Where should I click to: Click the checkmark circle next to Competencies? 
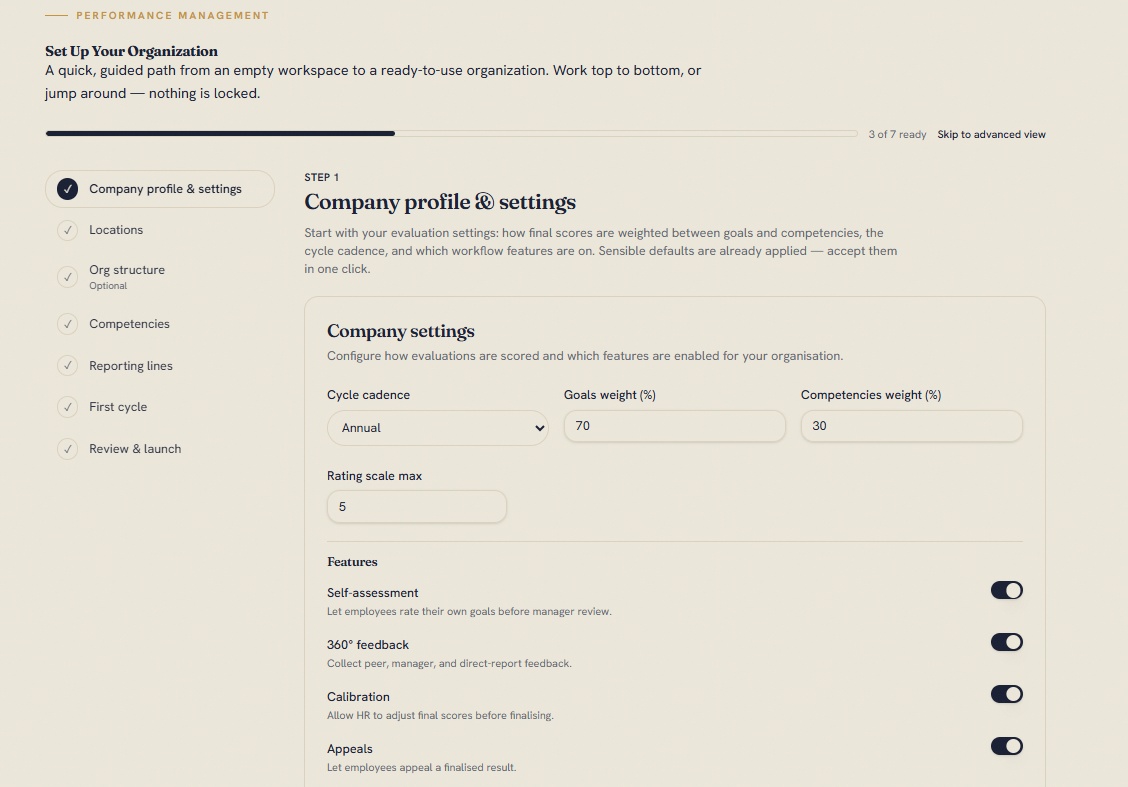(x=68, y=324)
